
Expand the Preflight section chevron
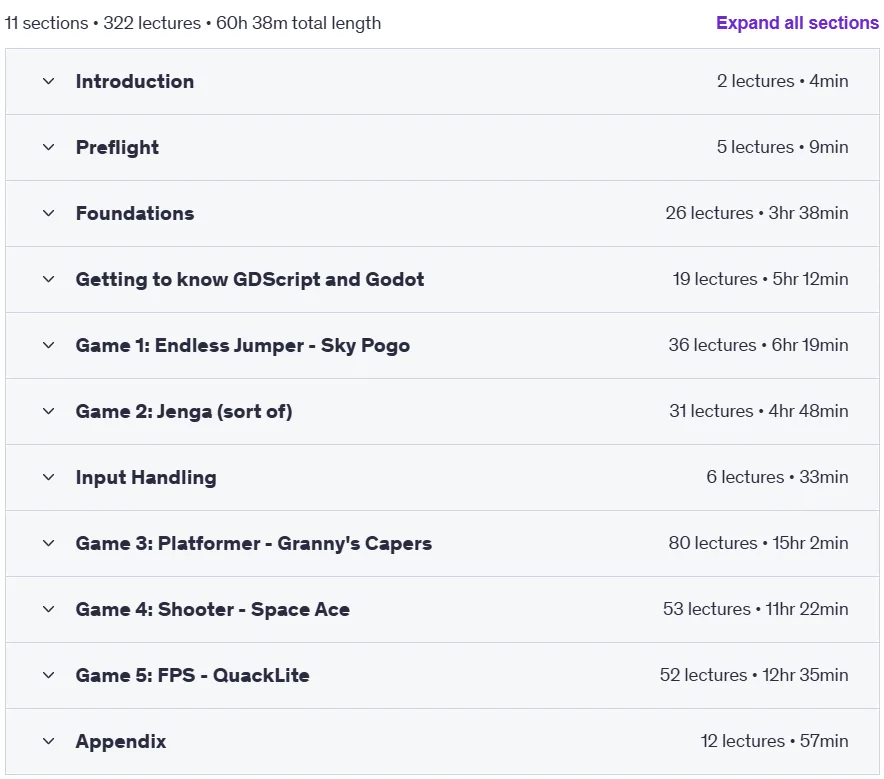click(x=48, y=147)
